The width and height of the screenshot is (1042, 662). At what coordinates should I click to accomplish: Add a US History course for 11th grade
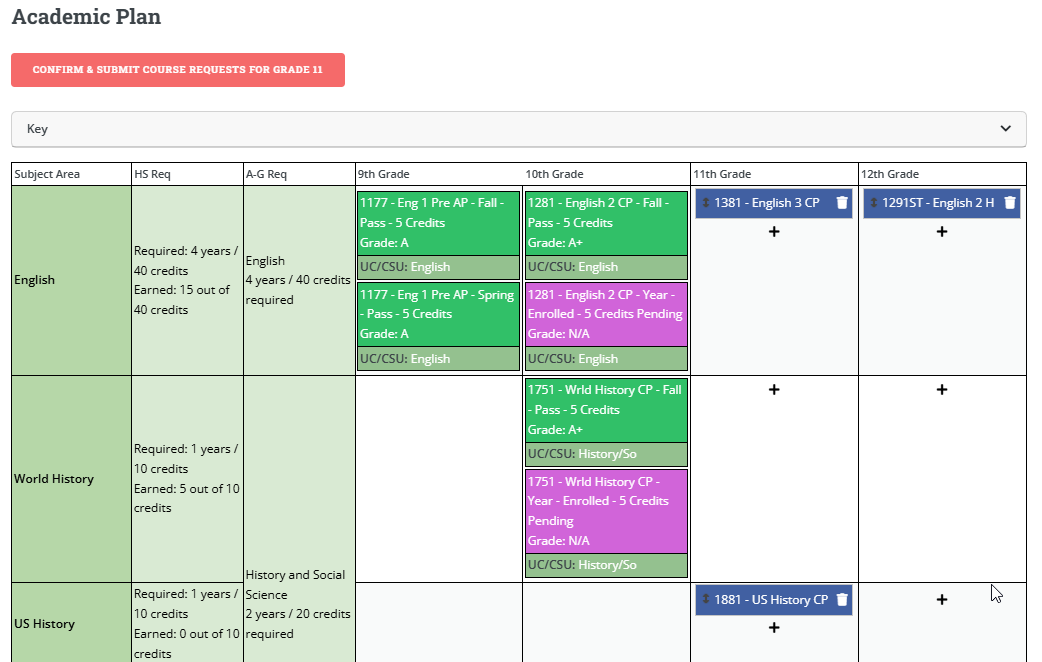tap(774, 628)
